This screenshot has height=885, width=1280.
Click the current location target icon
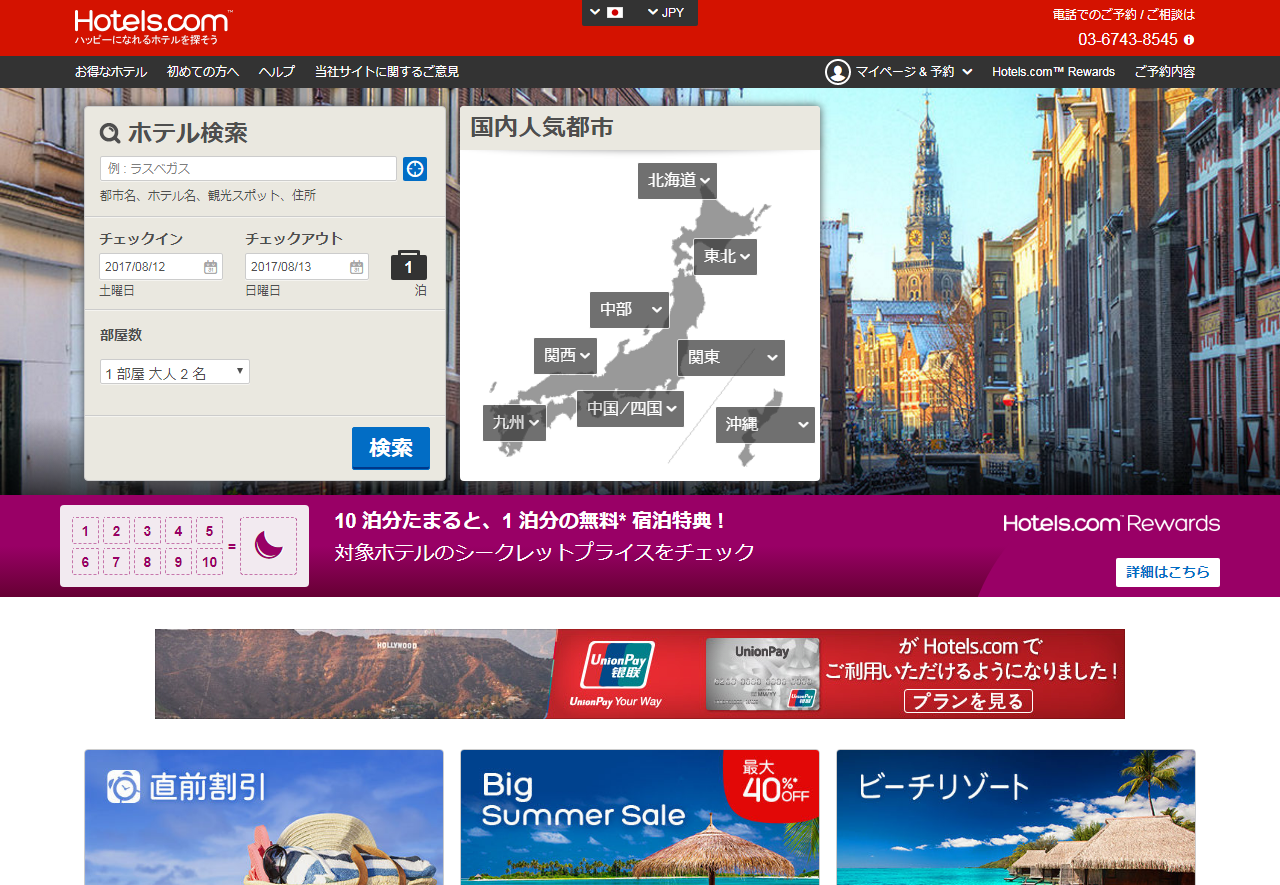pyautogui.click(x=415, y=169)
